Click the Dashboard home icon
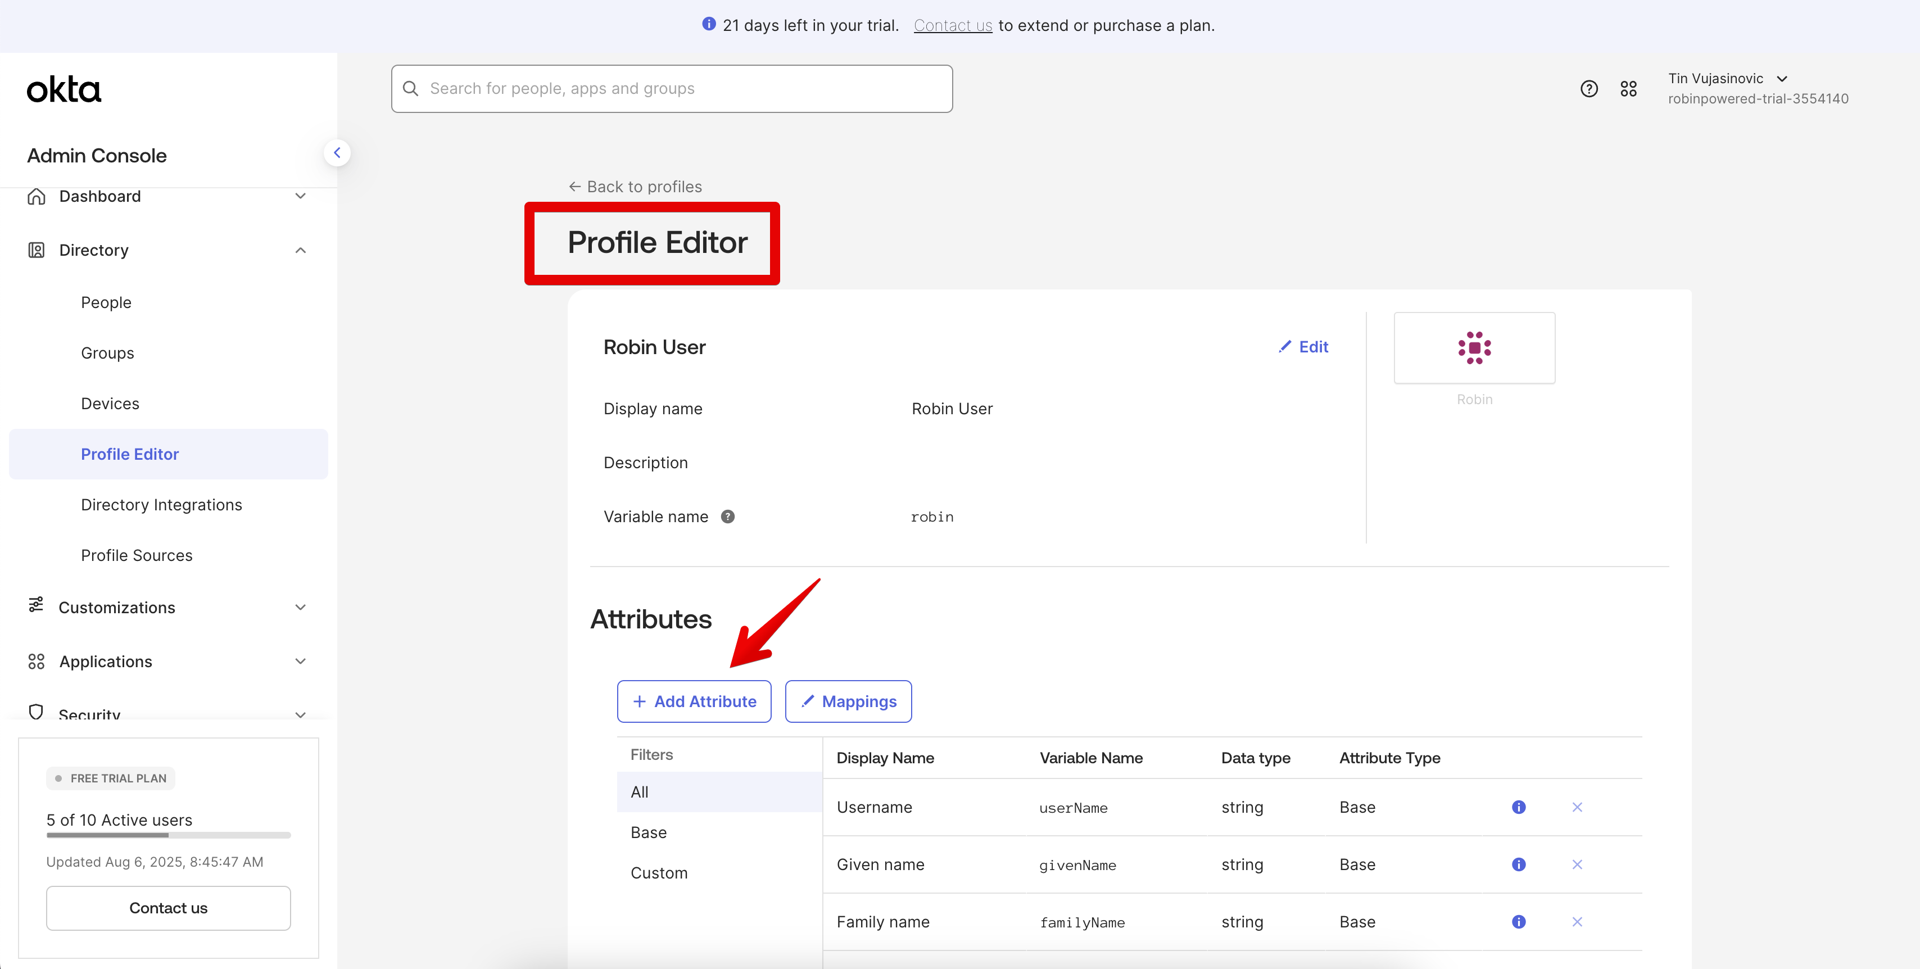 pos(37,196)
